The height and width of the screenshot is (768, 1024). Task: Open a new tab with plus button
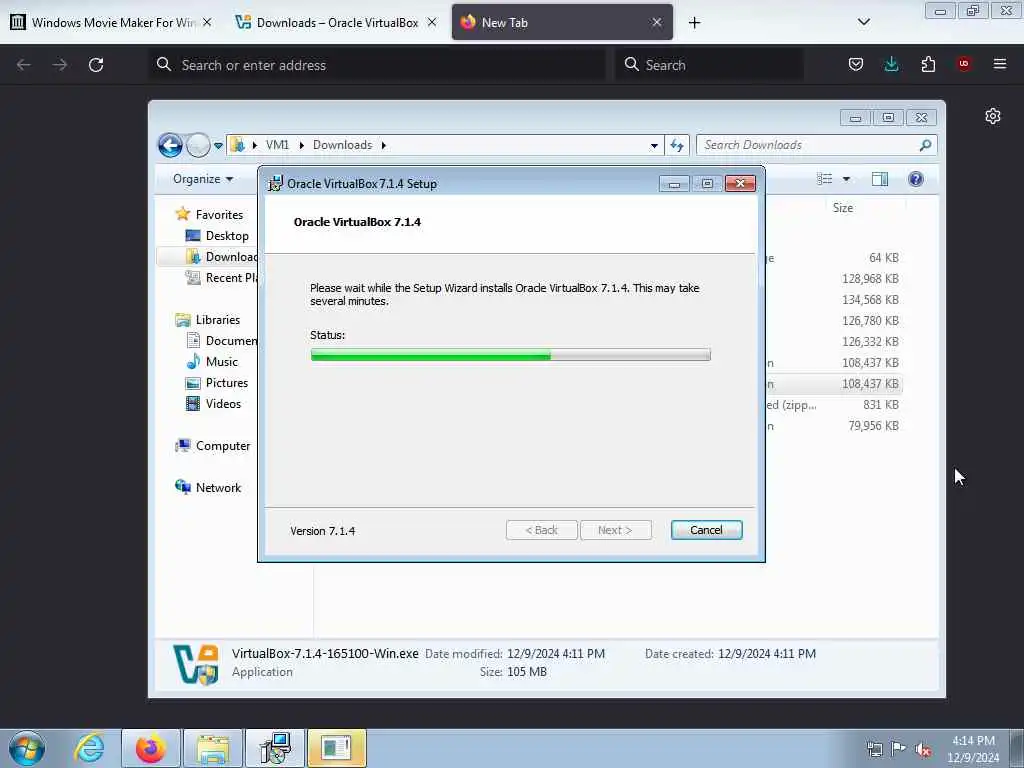[694, 23]
